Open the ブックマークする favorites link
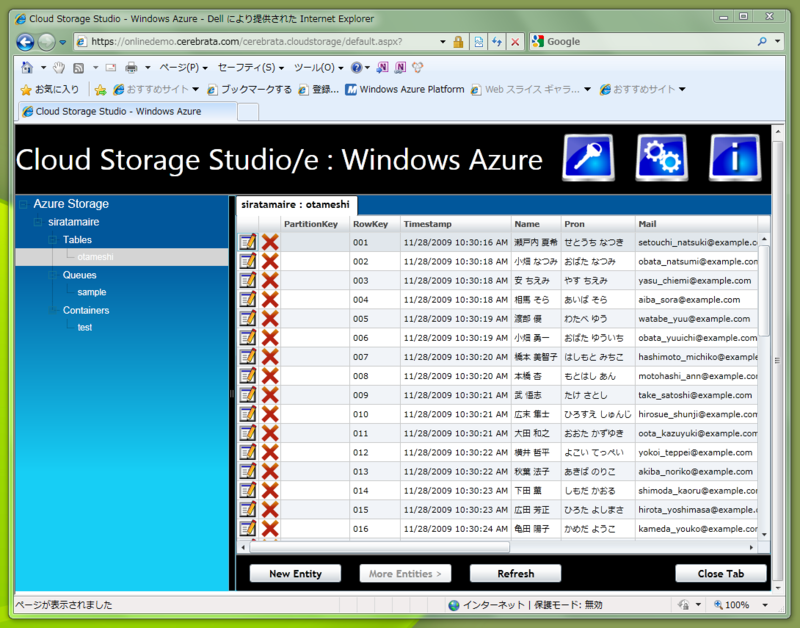Image resolution: width=800 pixels, height=628 pixels. (x=249, y=90)
